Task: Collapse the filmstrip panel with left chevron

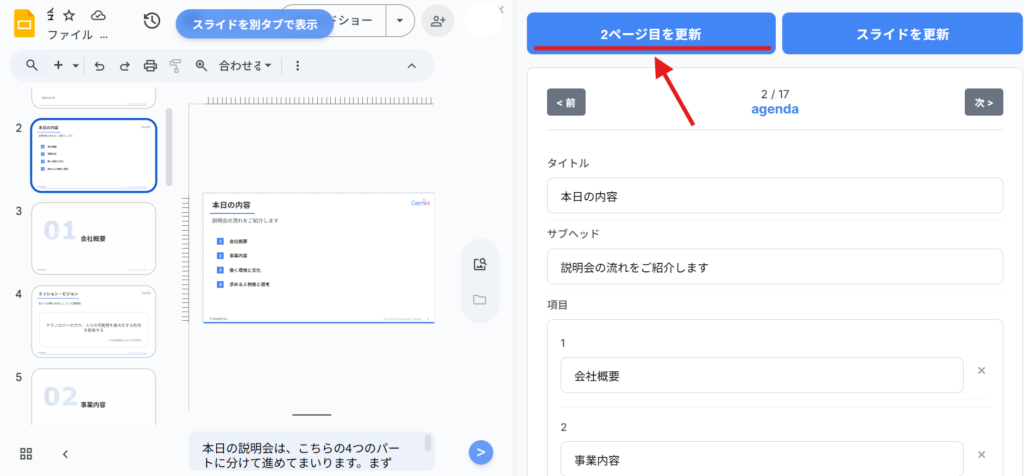Action: 65,453
